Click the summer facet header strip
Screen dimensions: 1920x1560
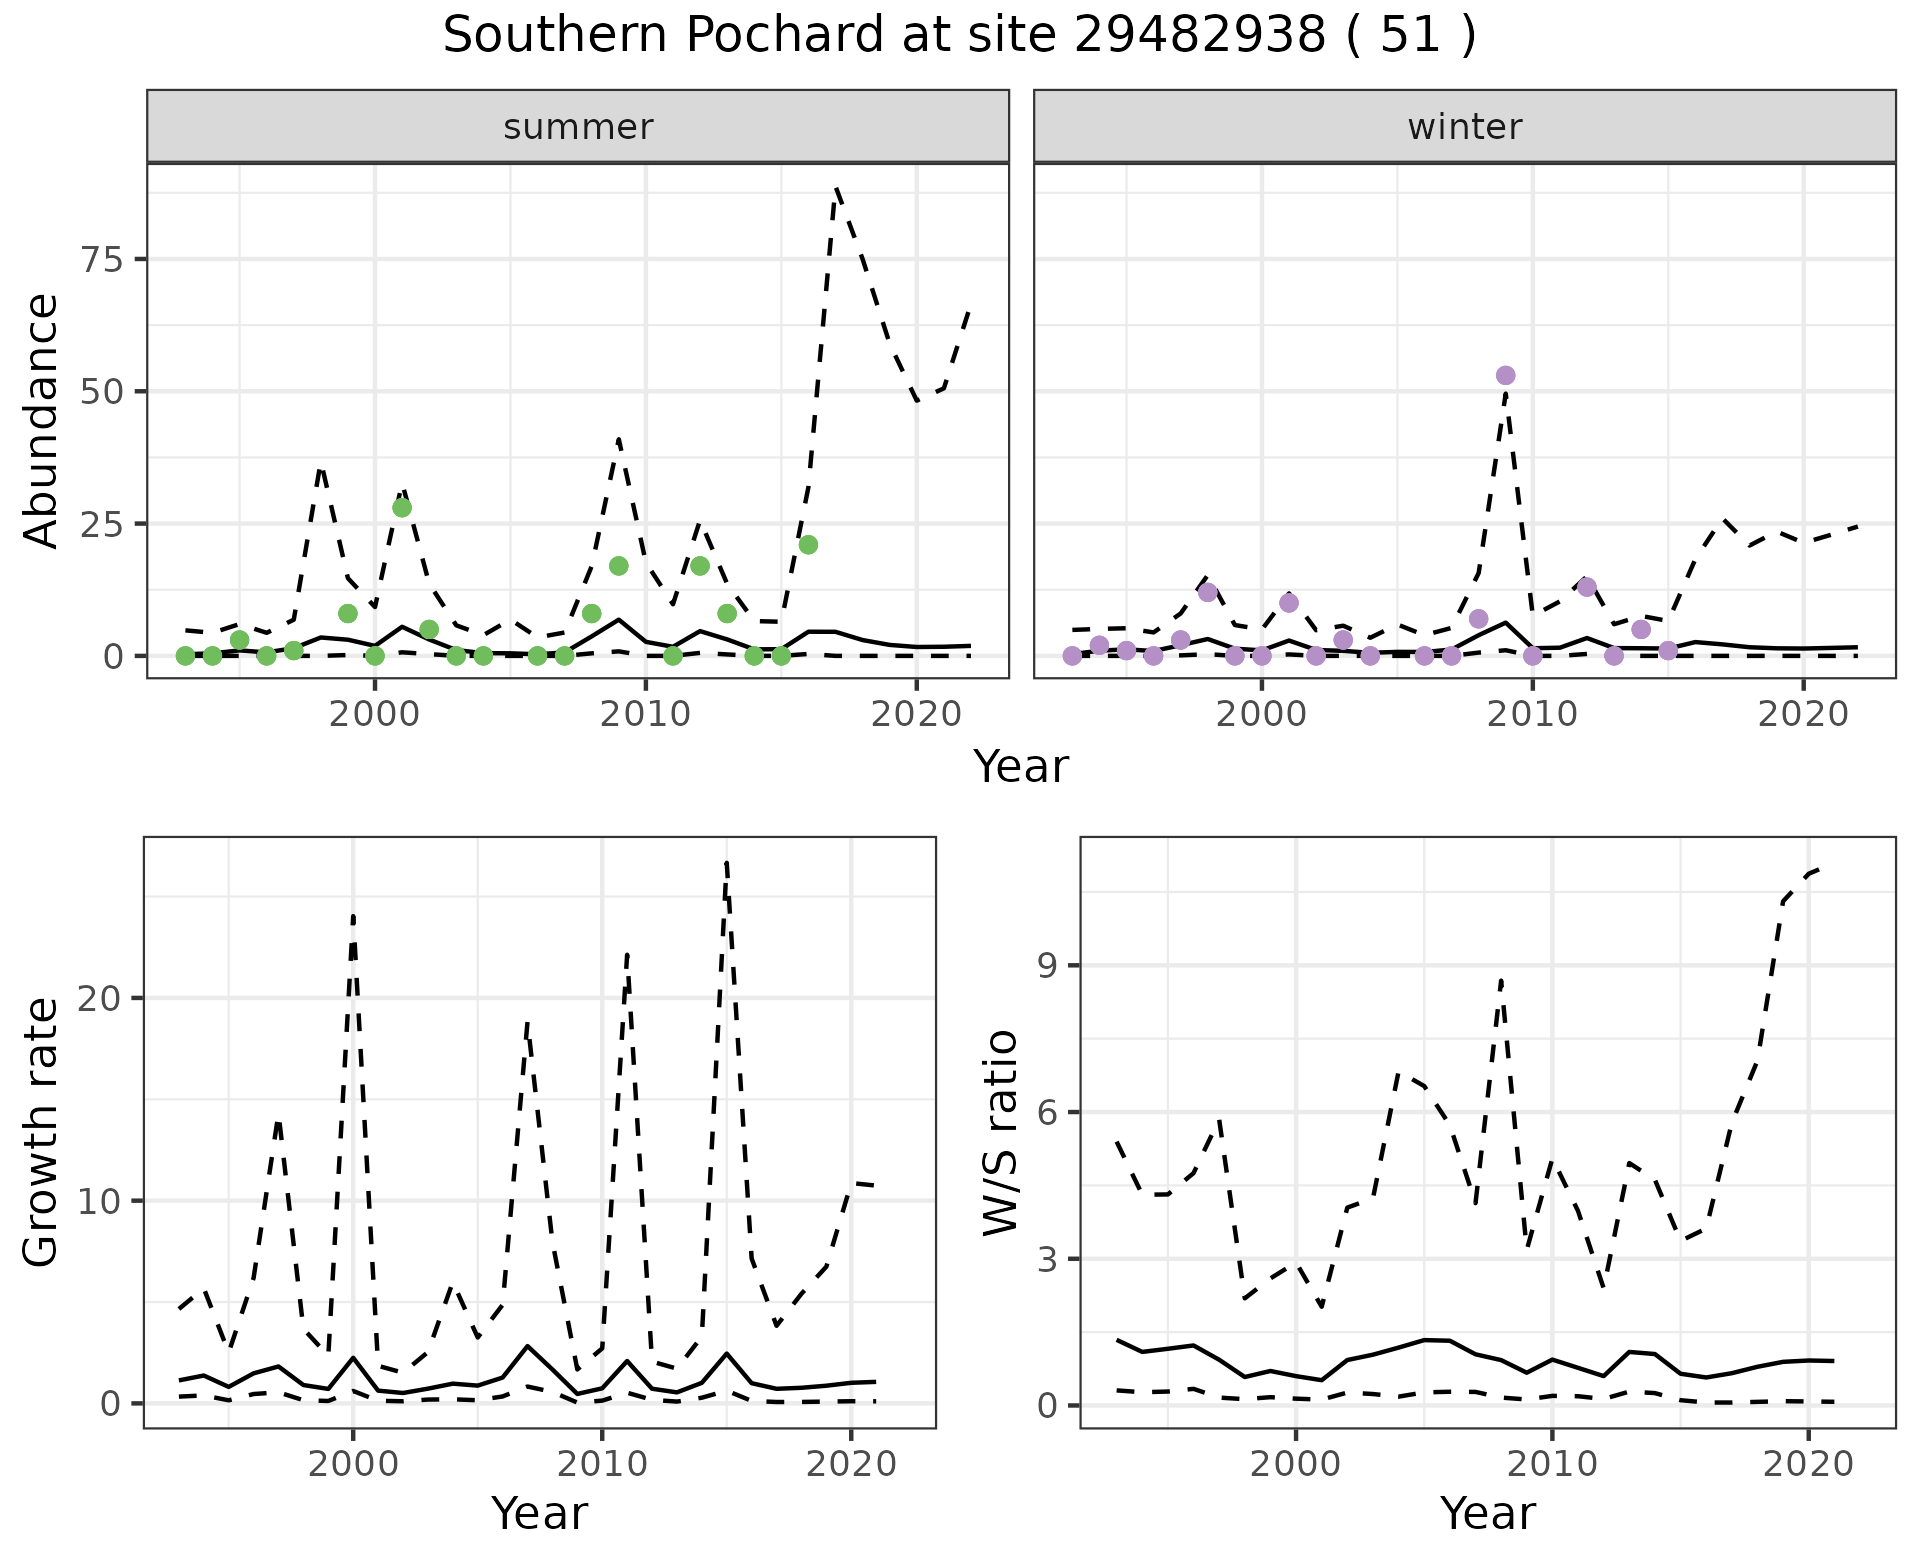click(x=577, y=127)
